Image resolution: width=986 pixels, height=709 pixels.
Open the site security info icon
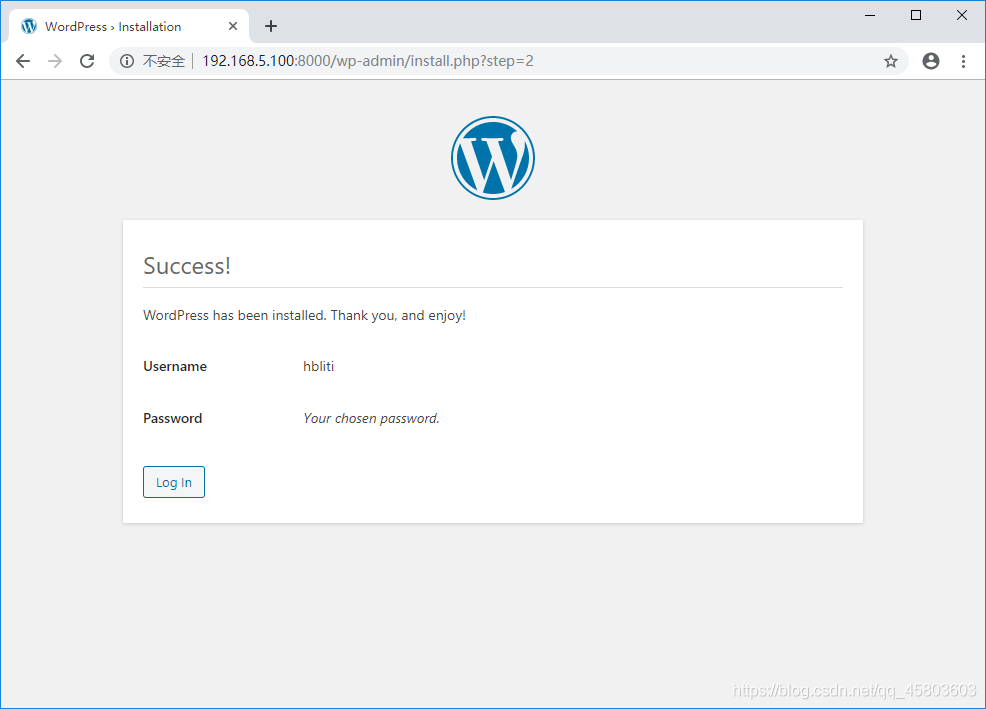pos(127,61)
